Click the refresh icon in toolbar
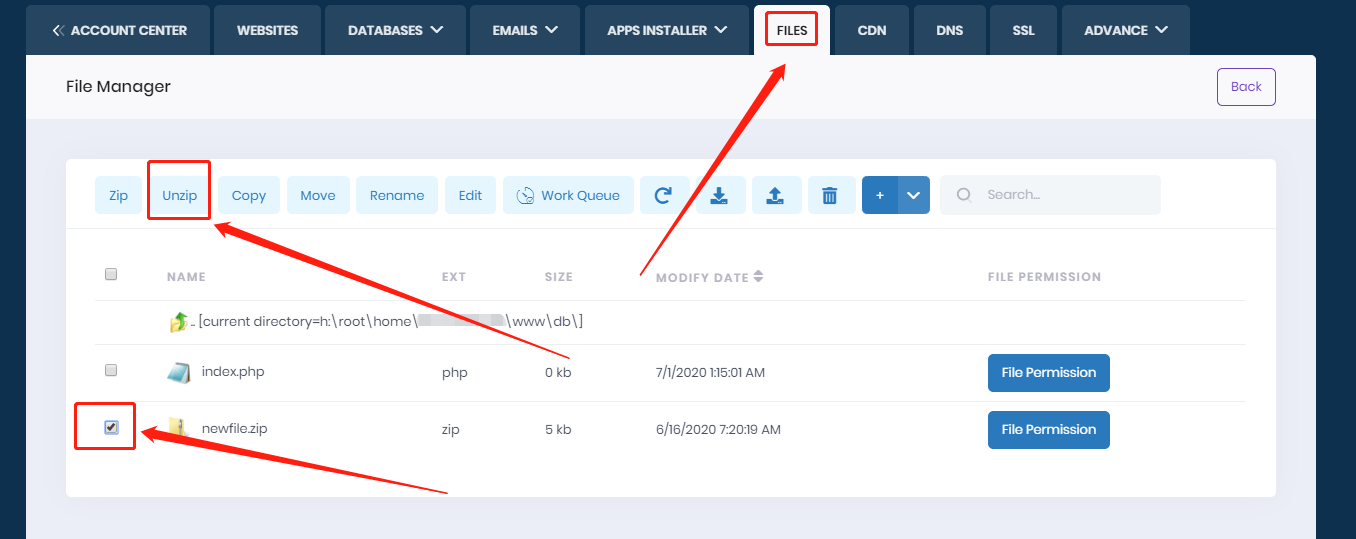The width and height of the screenshot is (1356, 539). (x=662, y=195)
